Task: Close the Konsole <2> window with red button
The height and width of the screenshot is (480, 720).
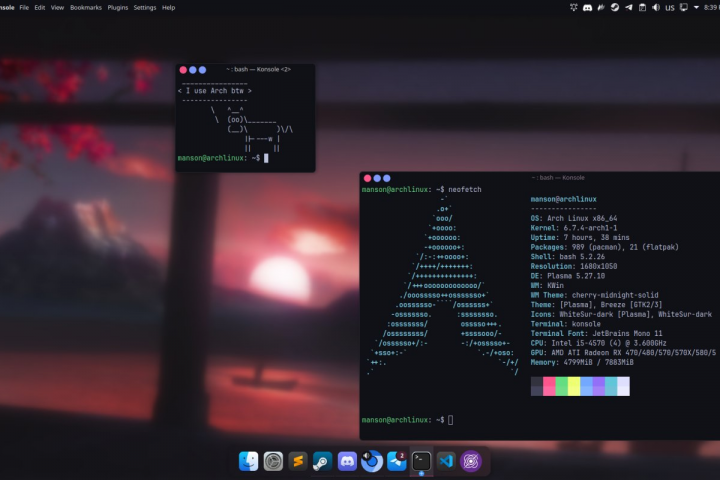Action: 183,70
